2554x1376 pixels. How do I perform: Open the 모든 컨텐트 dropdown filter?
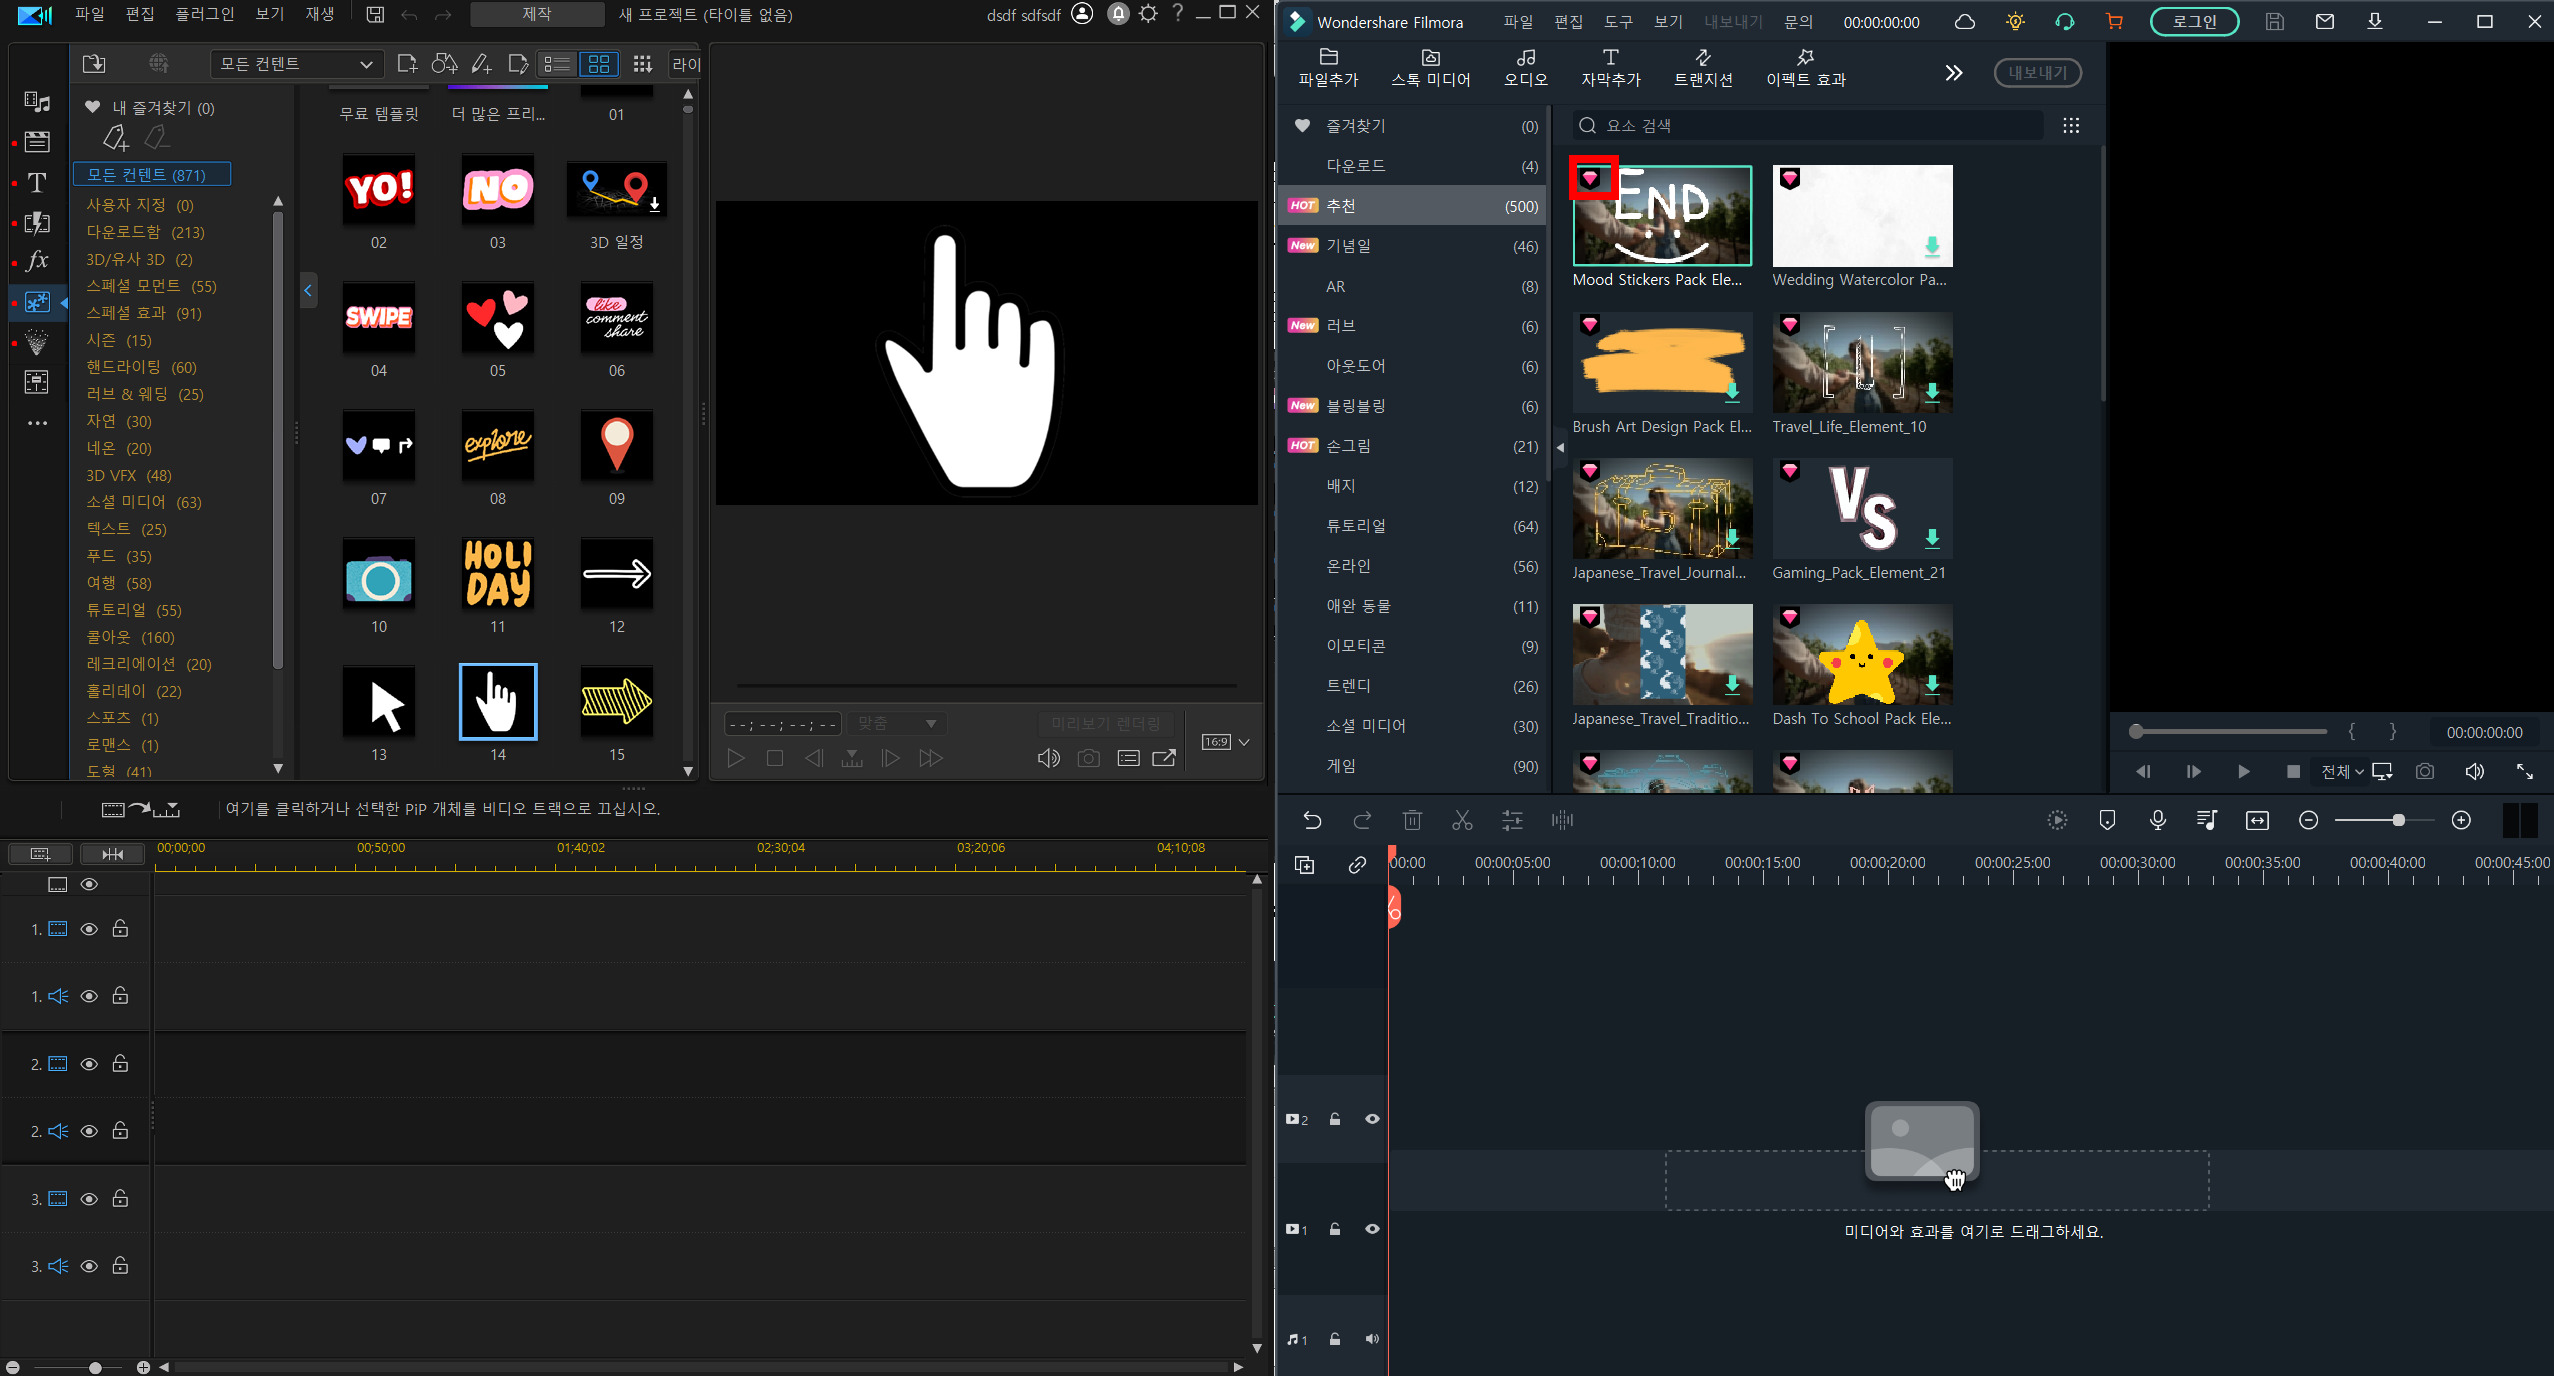click(x=297, y=64)
